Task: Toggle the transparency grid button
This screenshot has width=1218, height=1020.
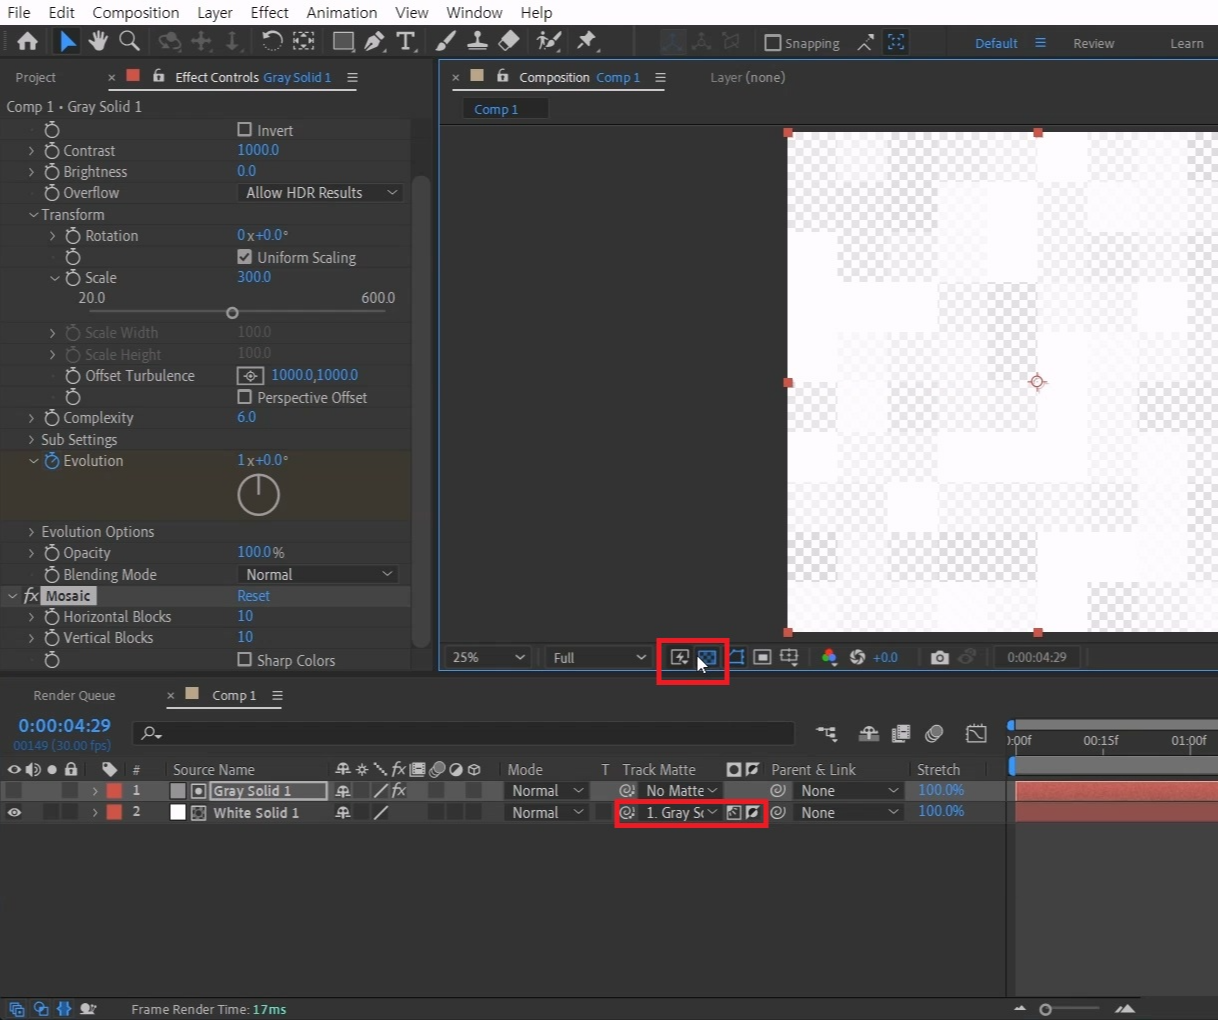Action: click(x=707, y=657)
